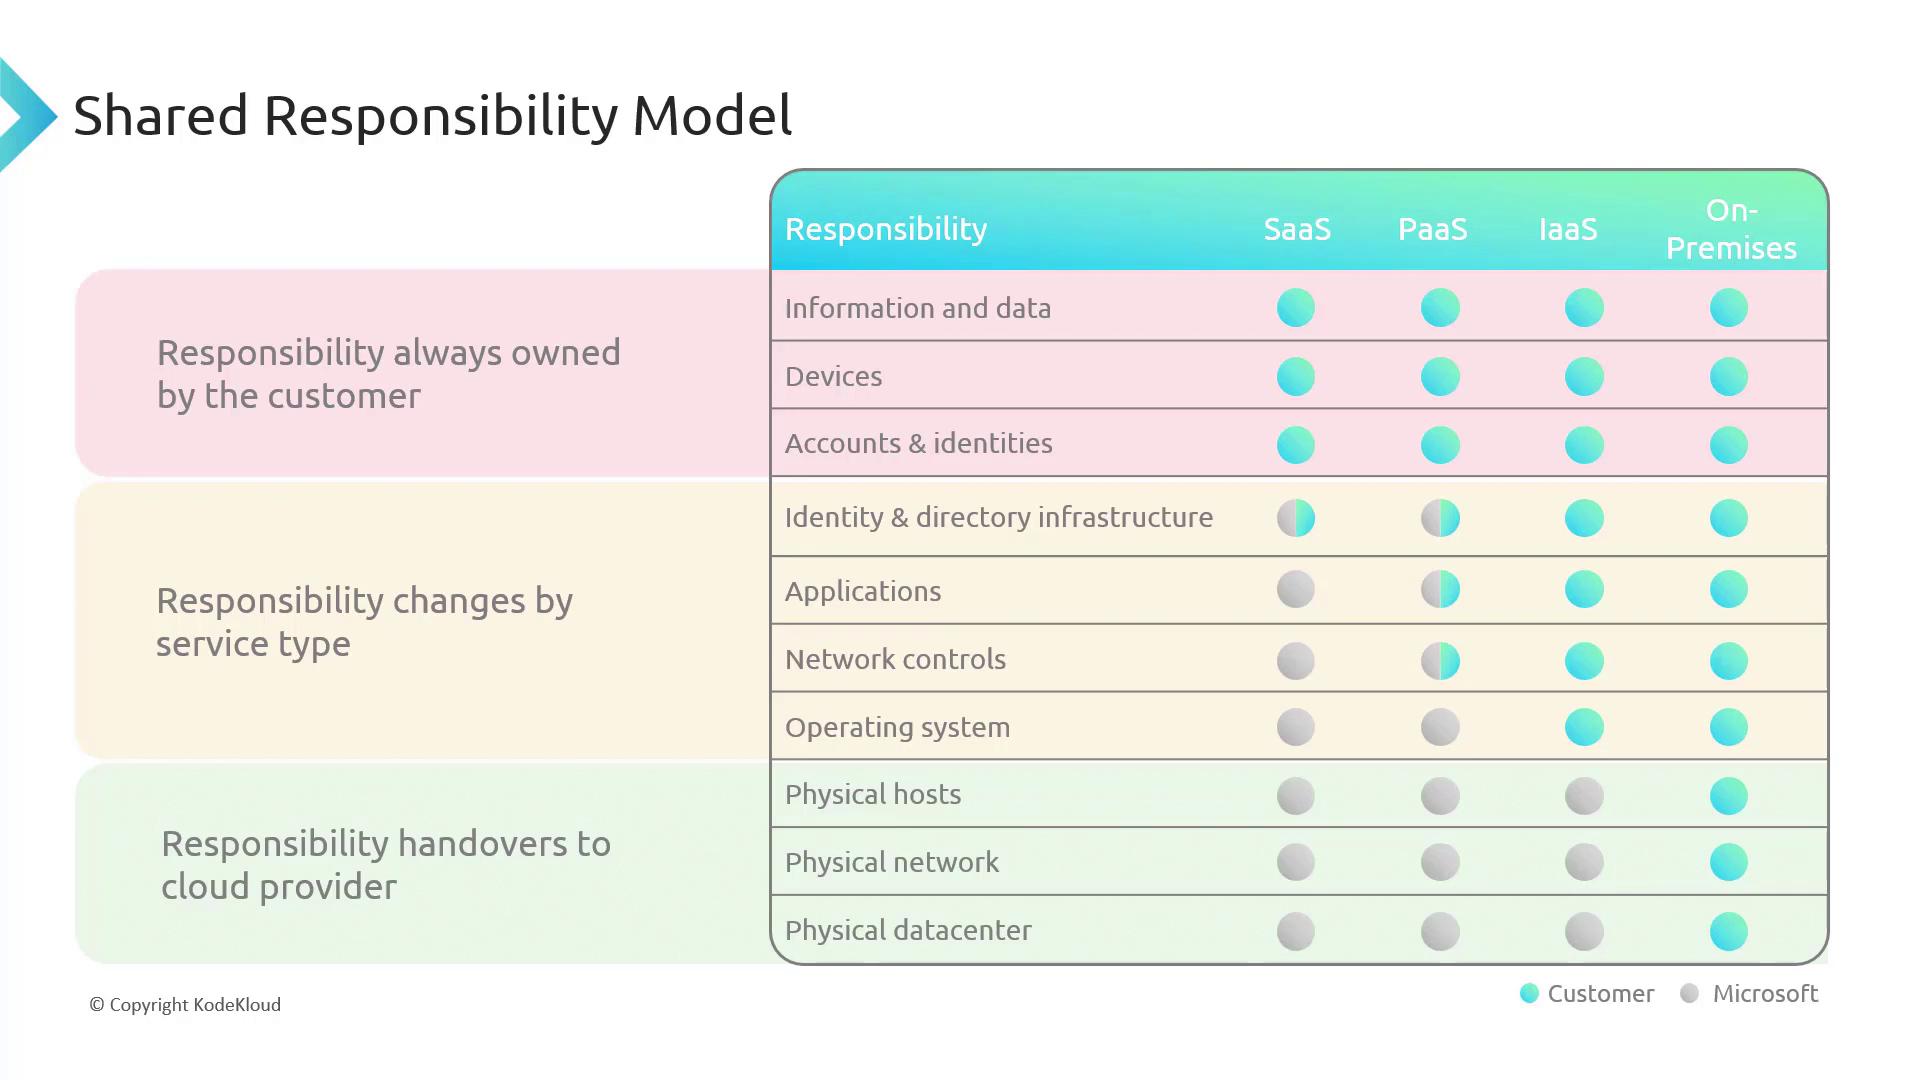Click the Shared Responsibility Model title

point(432,115)
